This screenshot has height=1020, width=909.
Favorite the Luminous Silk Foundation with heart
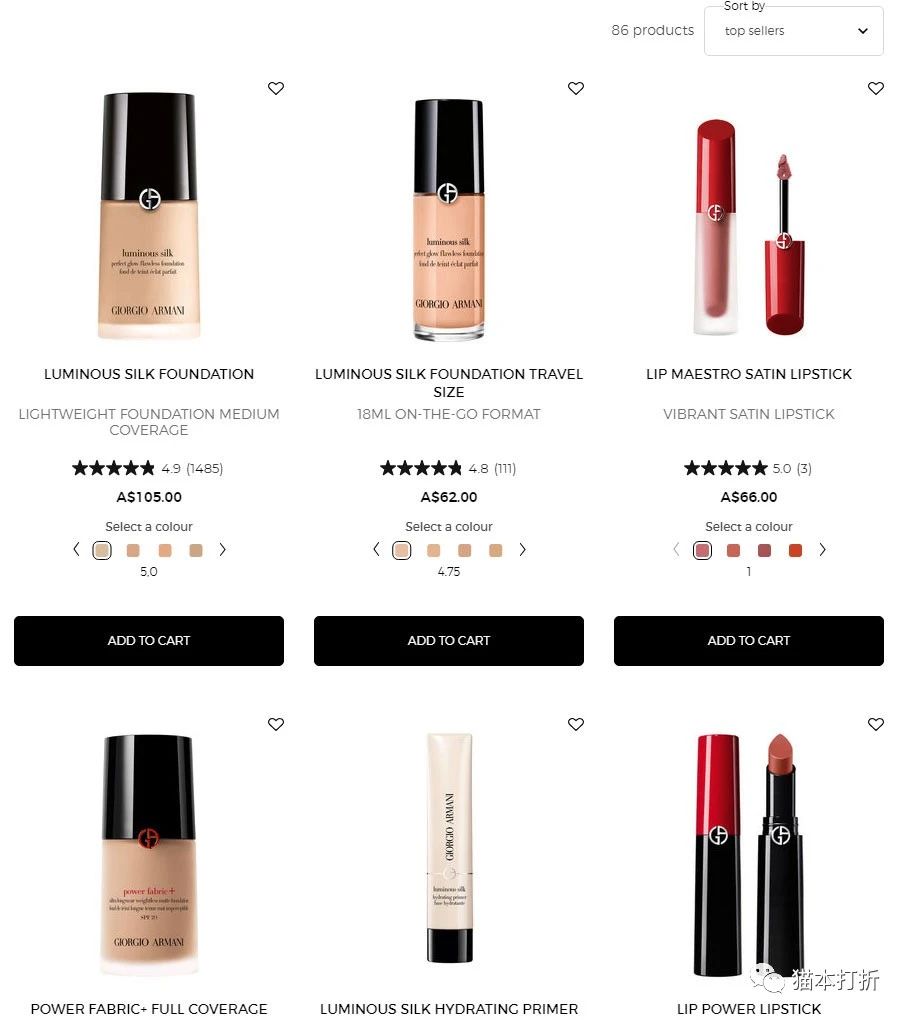tap(276, 88)
